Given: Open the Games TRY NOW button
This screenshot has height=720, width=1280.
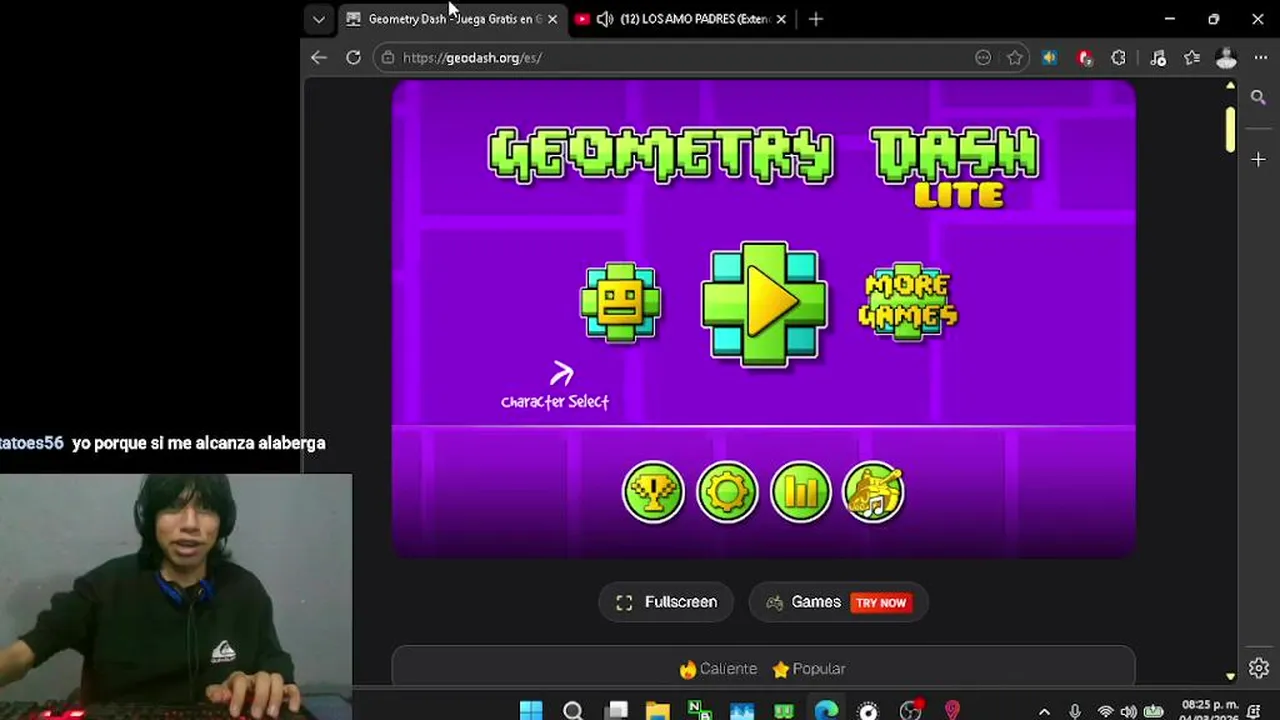Looking at the screenshot, I should point(838,602).
